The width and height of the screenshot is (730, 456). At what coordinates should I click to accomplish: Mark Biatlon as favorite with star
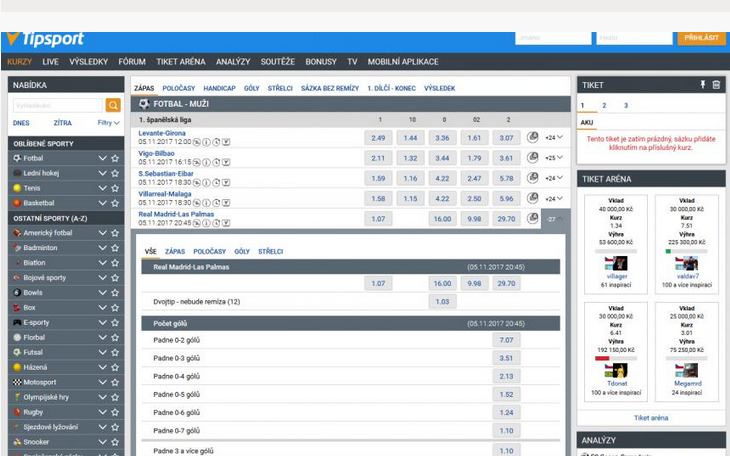(x=115, y=263)
